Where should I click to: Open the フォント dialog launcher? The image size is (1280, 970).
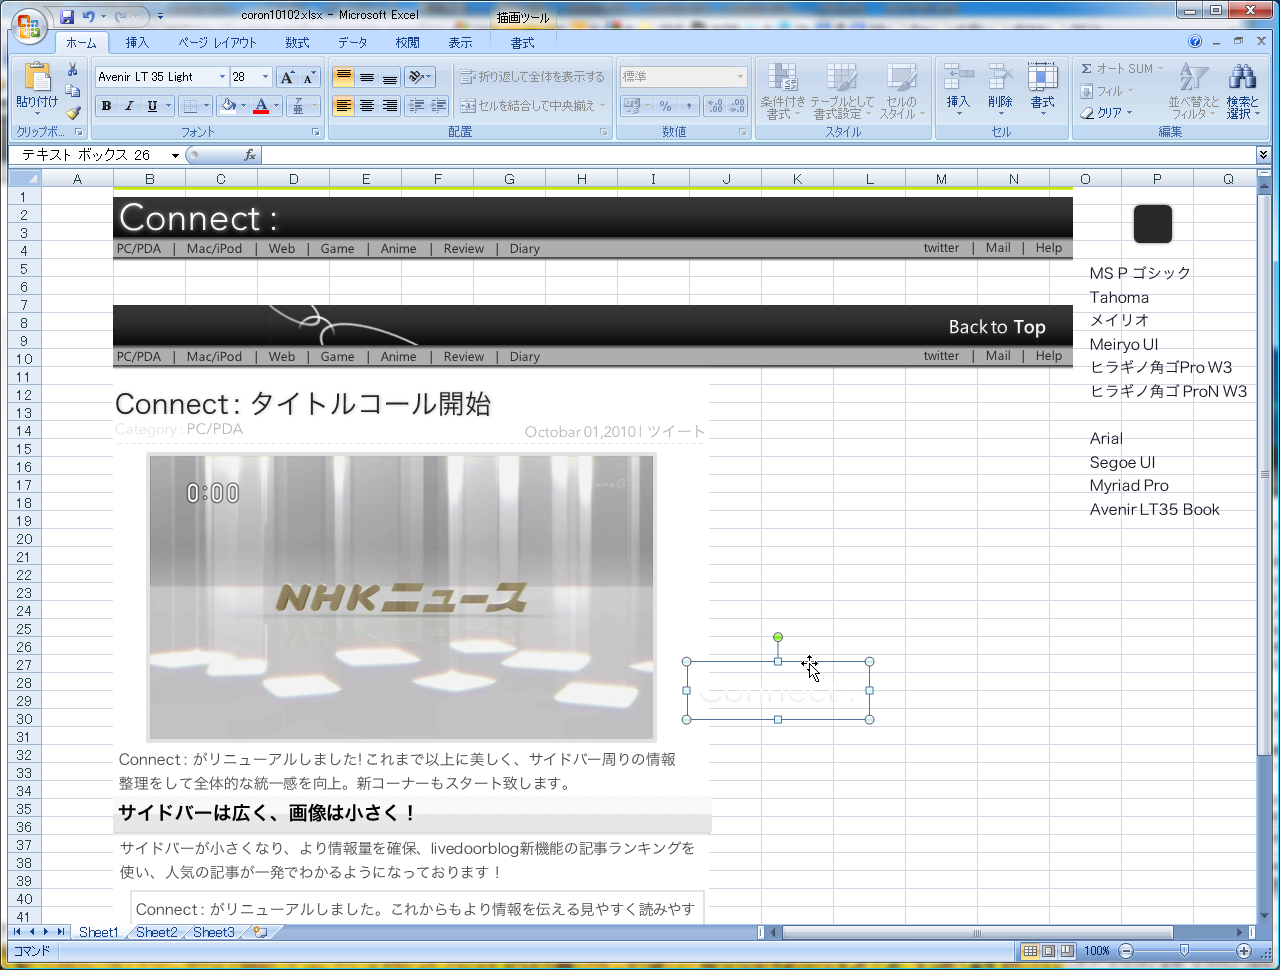coord(316,132)
